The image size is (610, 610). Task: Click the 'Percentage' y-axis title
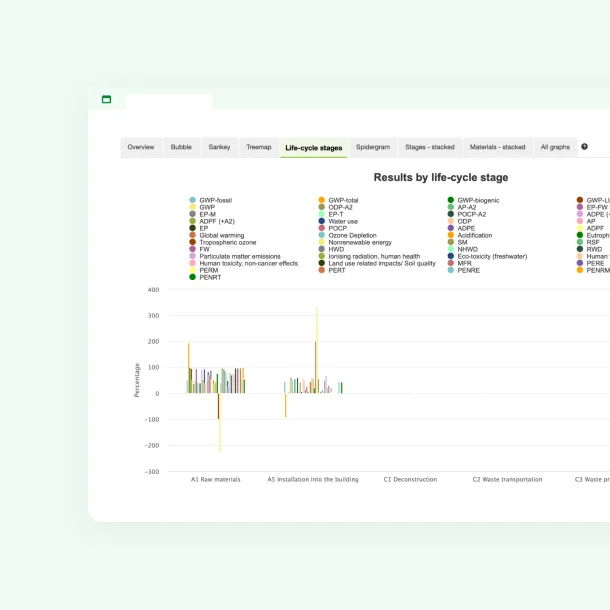coord(137,380)
